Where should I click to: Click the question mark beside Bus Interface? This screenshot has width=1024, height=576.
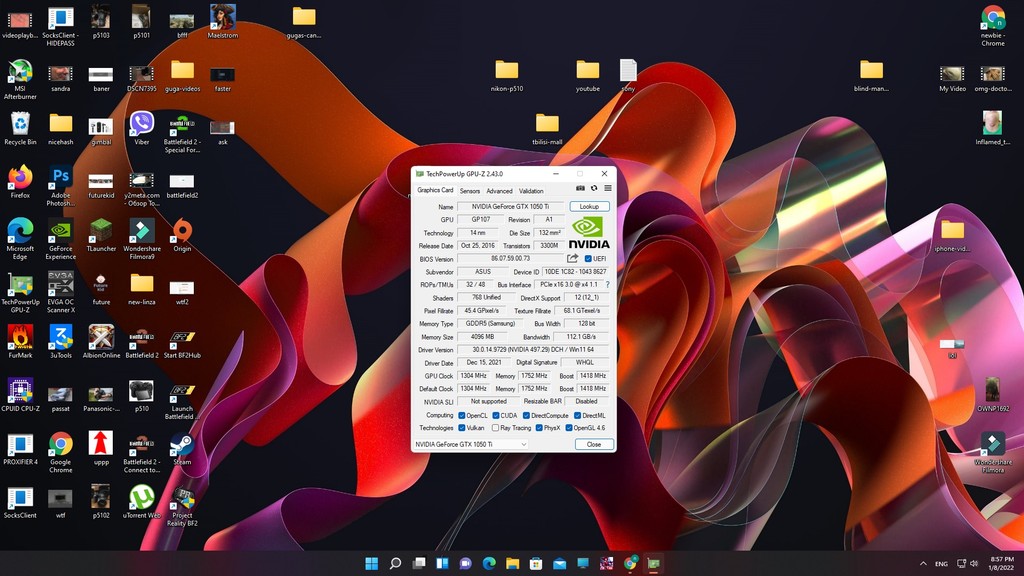pyautogui.click(x=607, y=284)
